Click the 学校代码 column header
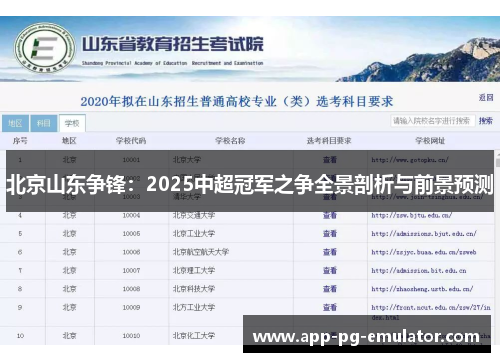This screenshot has width=500, height=362. click(131, 141)
